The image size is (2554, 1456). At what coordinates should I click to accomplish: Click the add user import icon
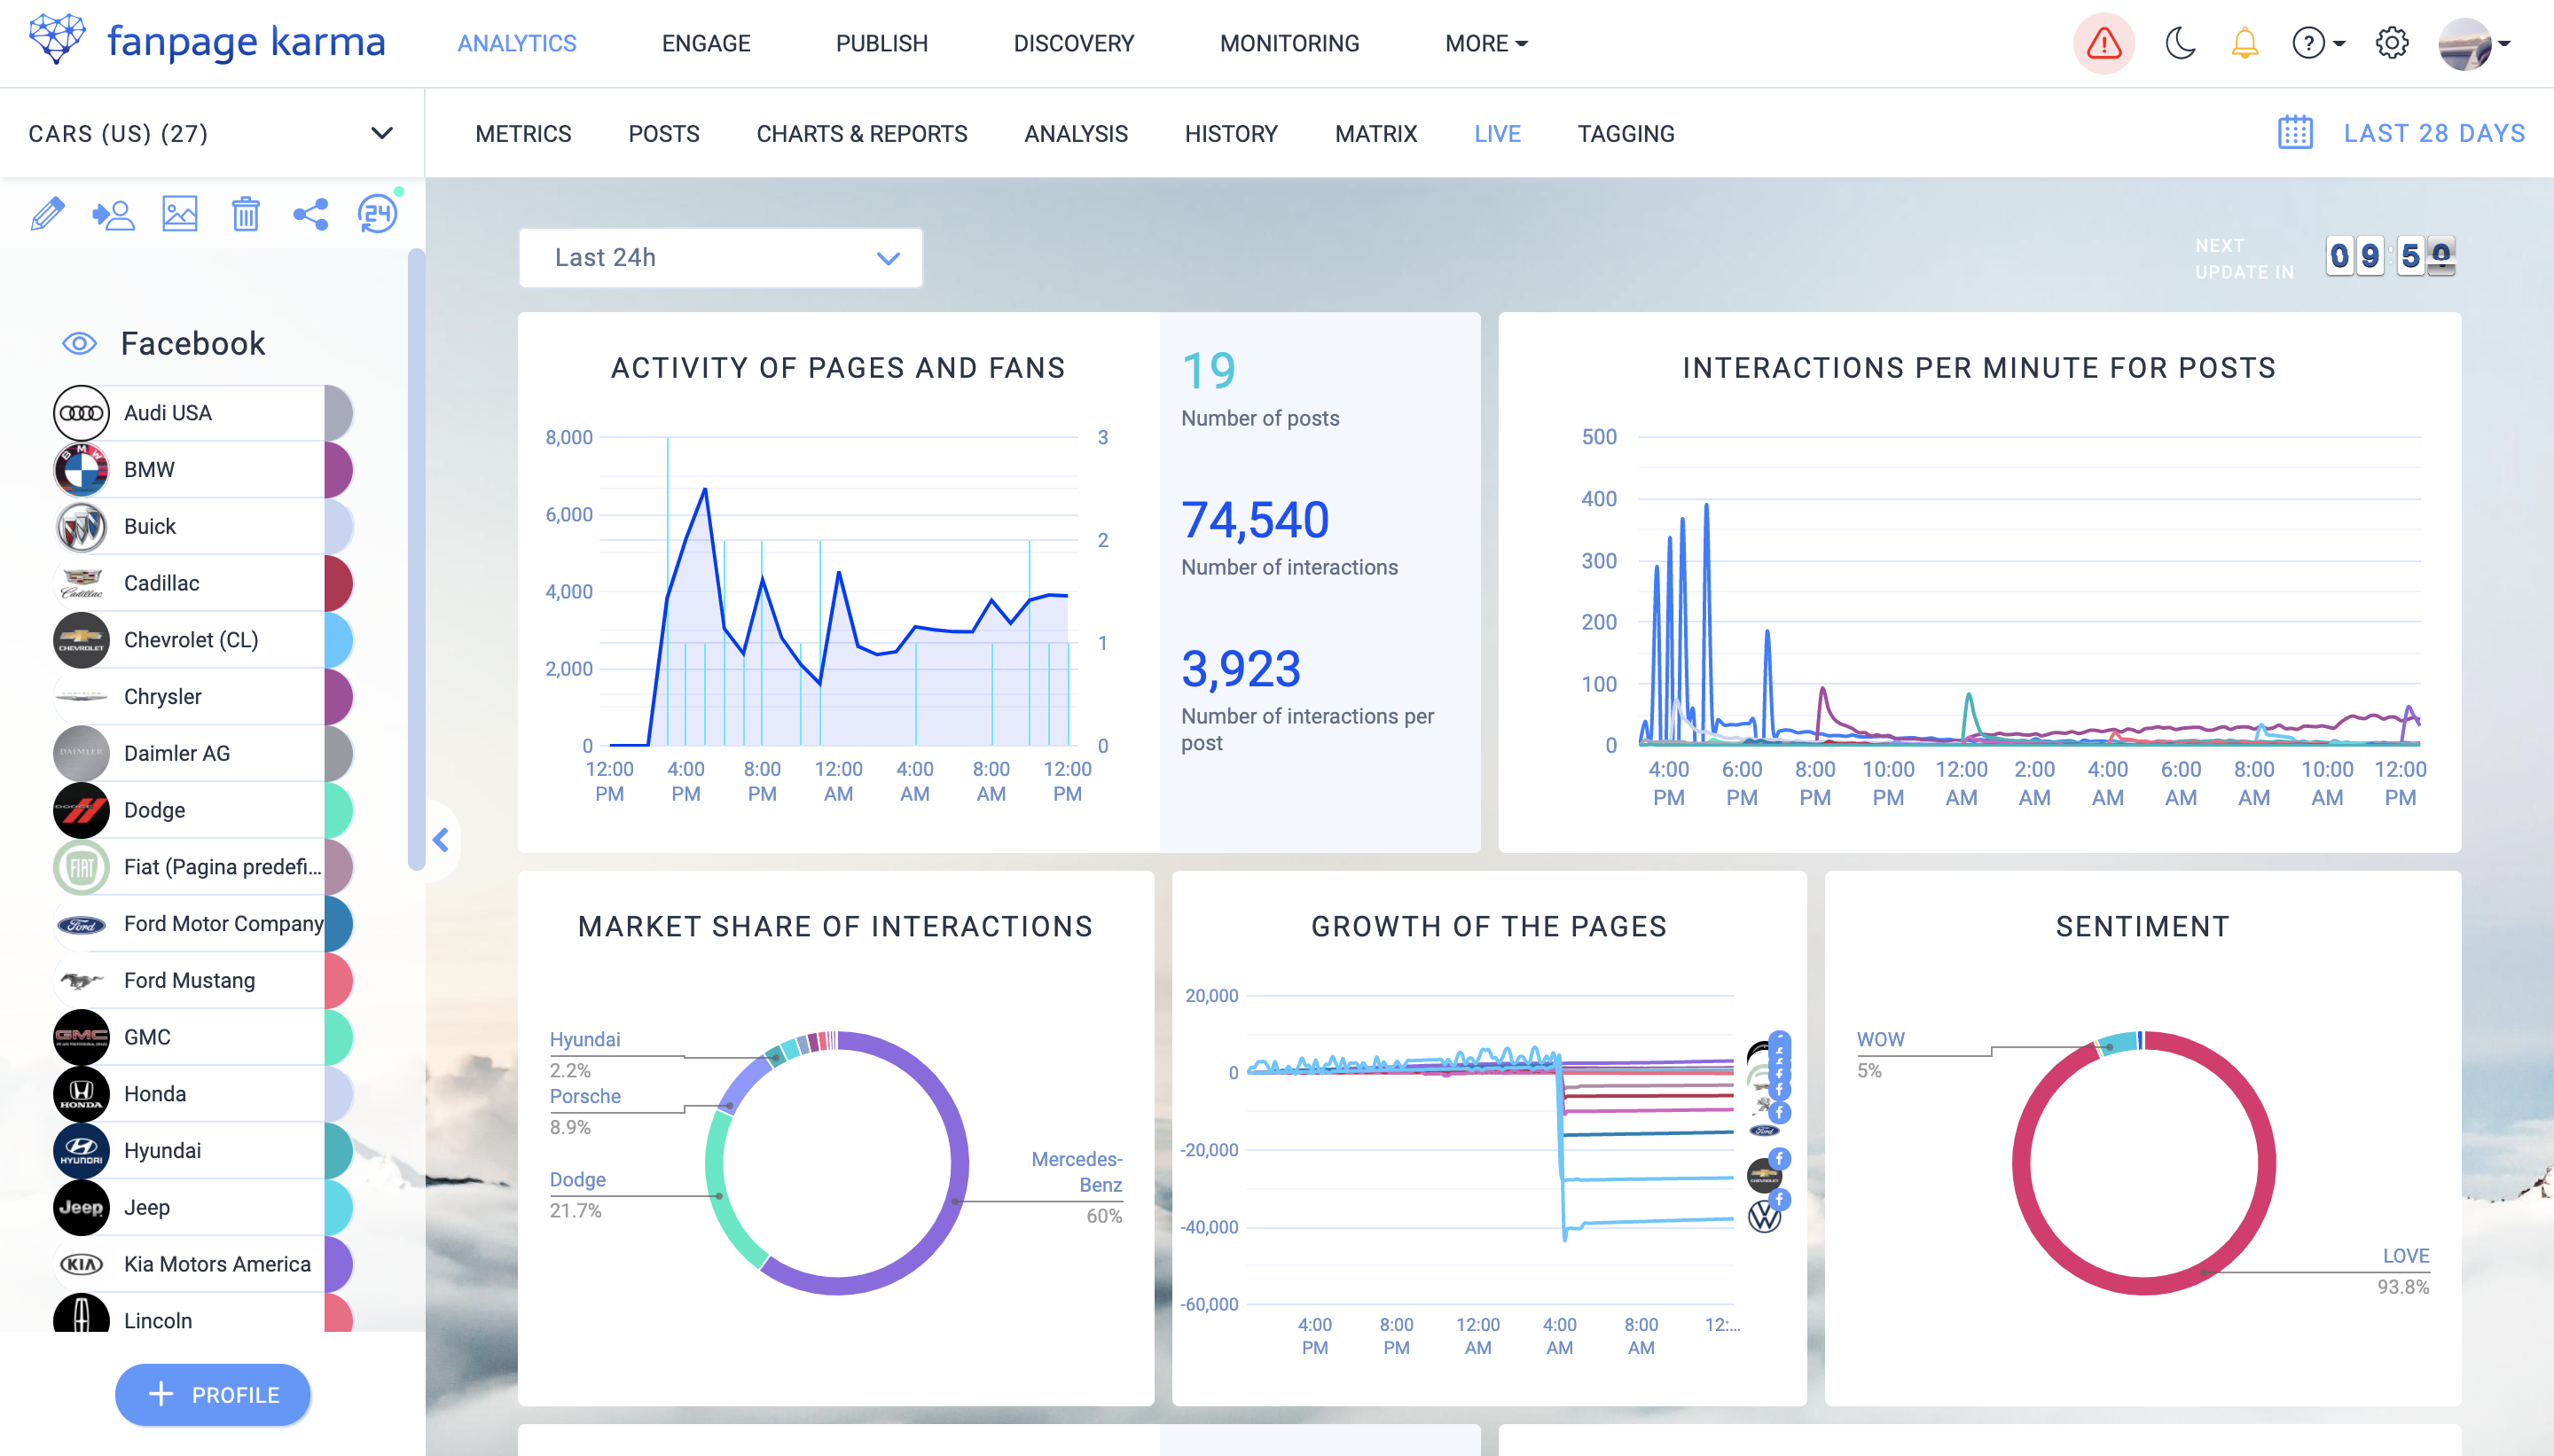[x=113, y=214]
